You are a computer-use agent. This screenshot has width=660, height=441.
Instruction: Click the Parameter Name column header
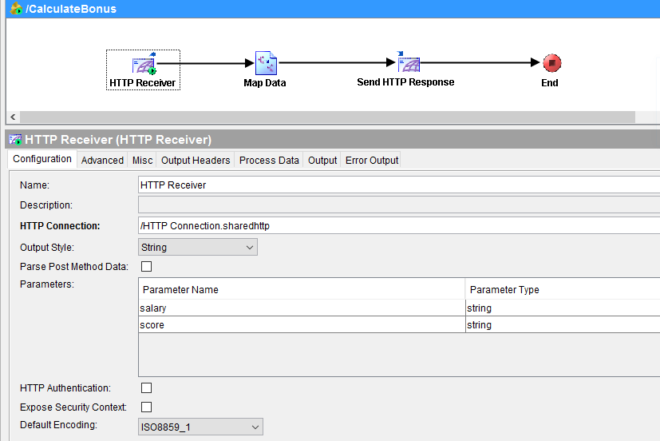302,290
